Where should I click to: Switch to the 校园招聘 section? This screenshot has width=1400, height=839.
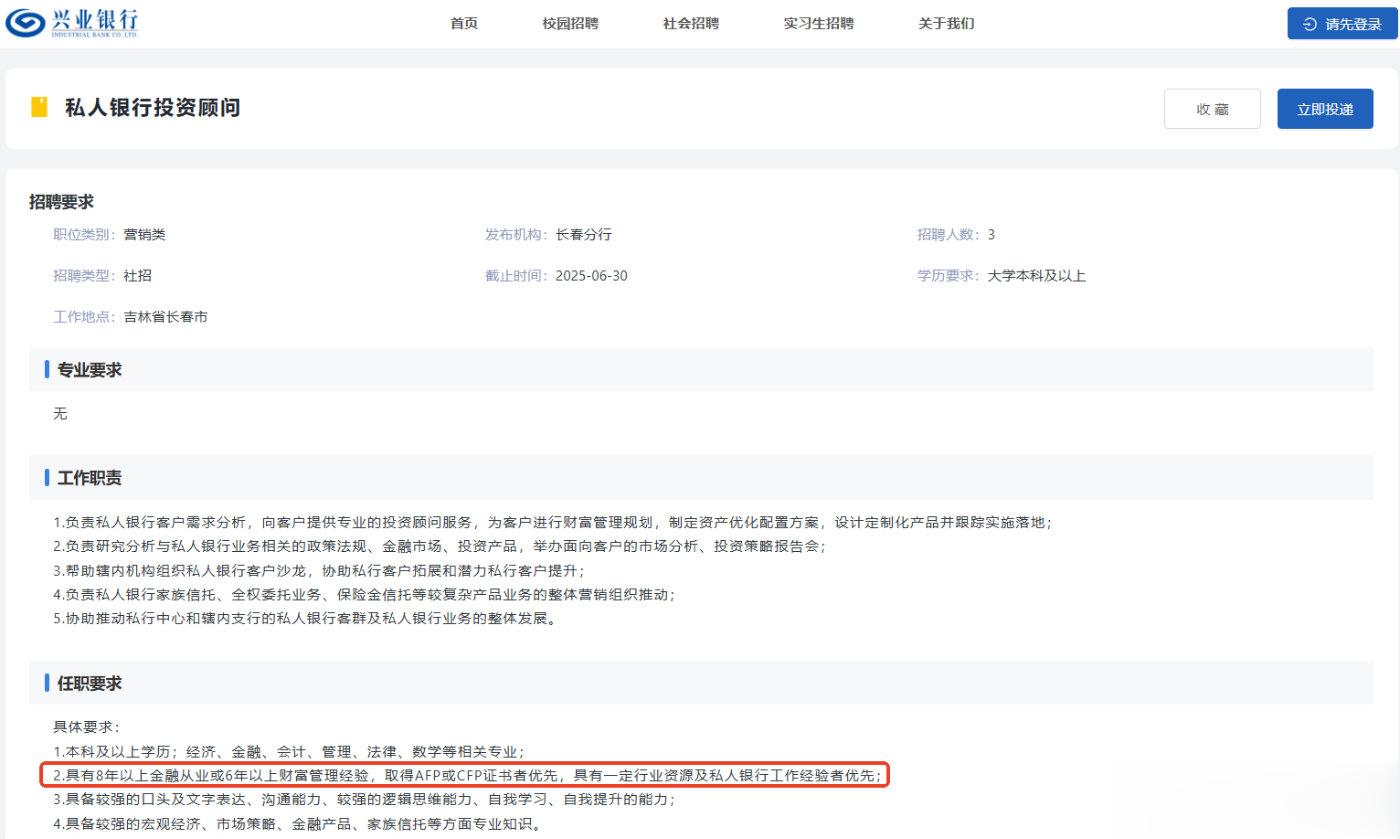[569, 23]
